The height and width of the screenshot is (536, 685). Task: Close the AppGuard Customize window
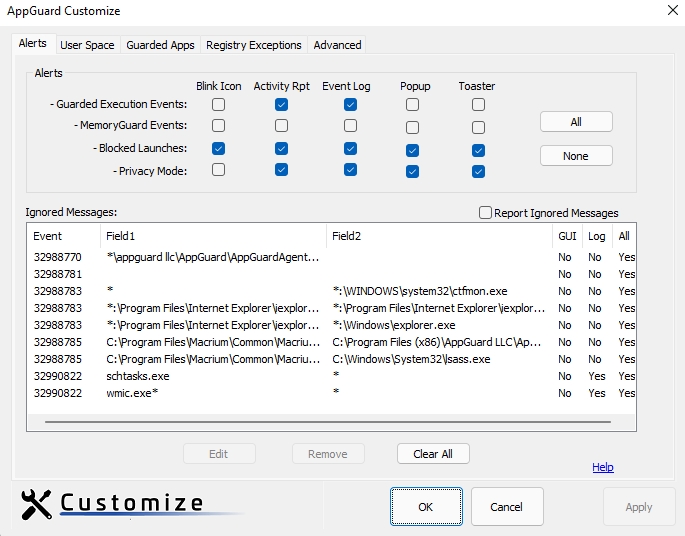673,10
